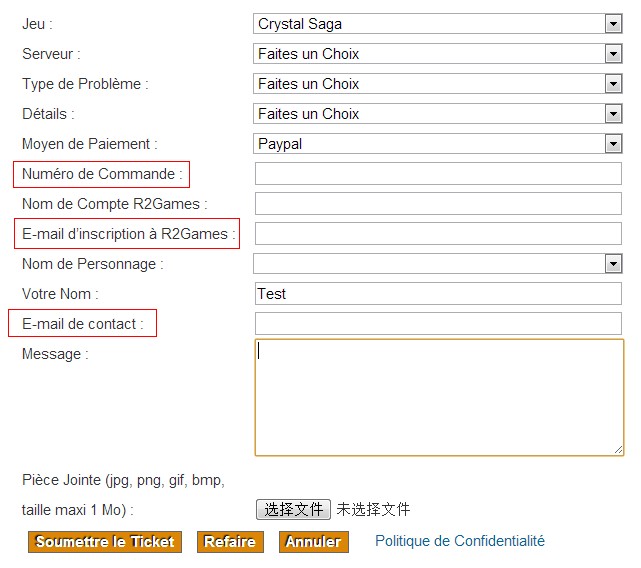Screen dimensions: 641x568
Task: Click the E-mail de contact input field
Action: pyautogui.click(x=438, y=324)
